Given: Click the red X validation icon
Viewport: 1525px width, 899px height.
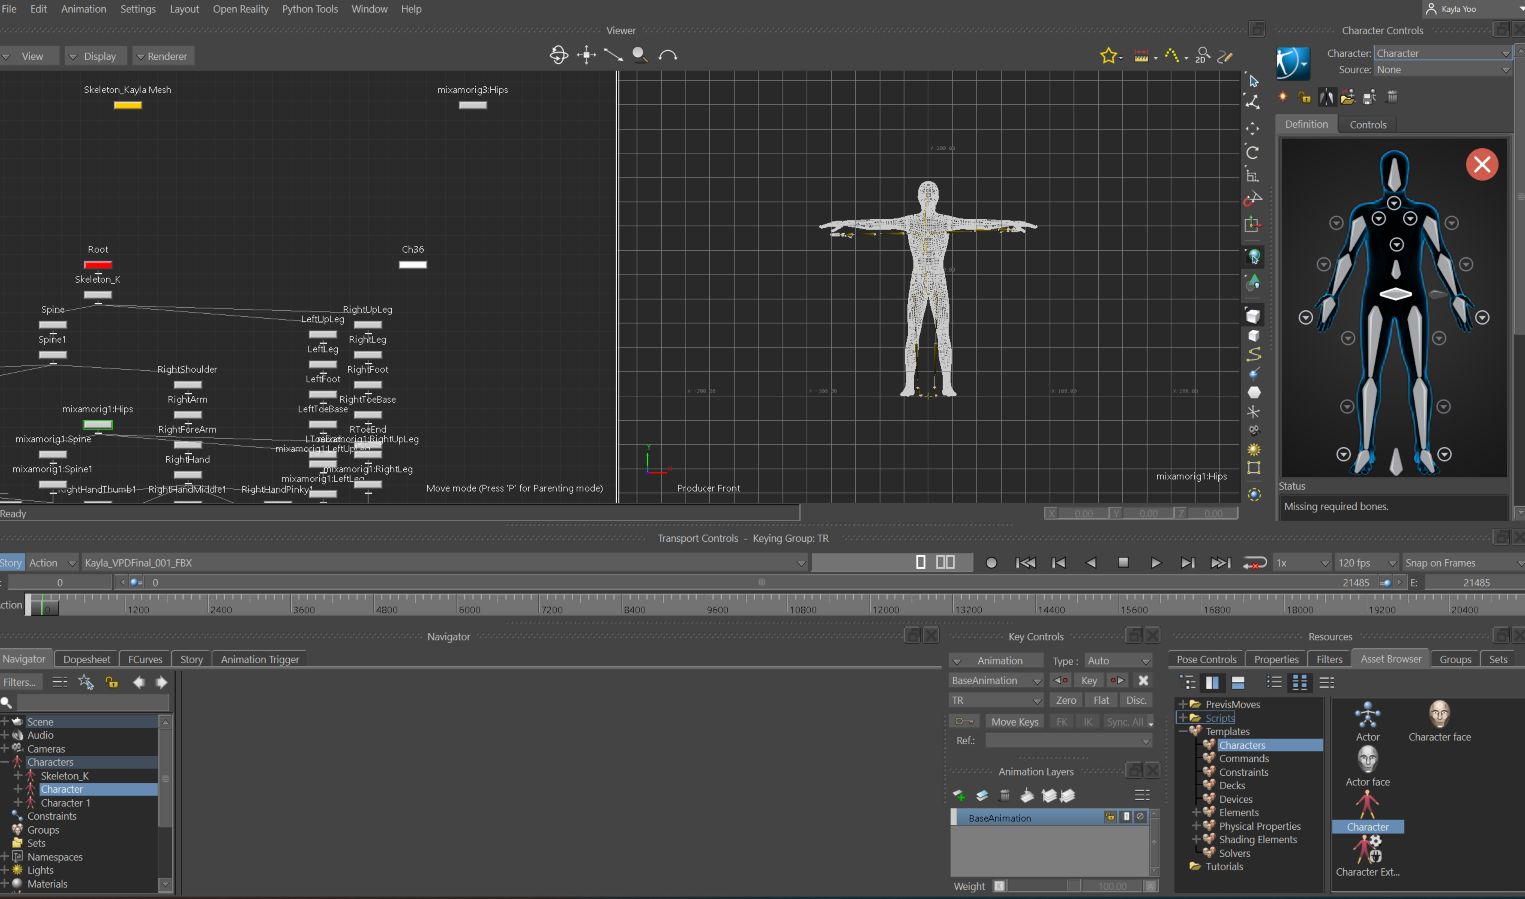Looking at the screenshot, I should pos(1481,165).
